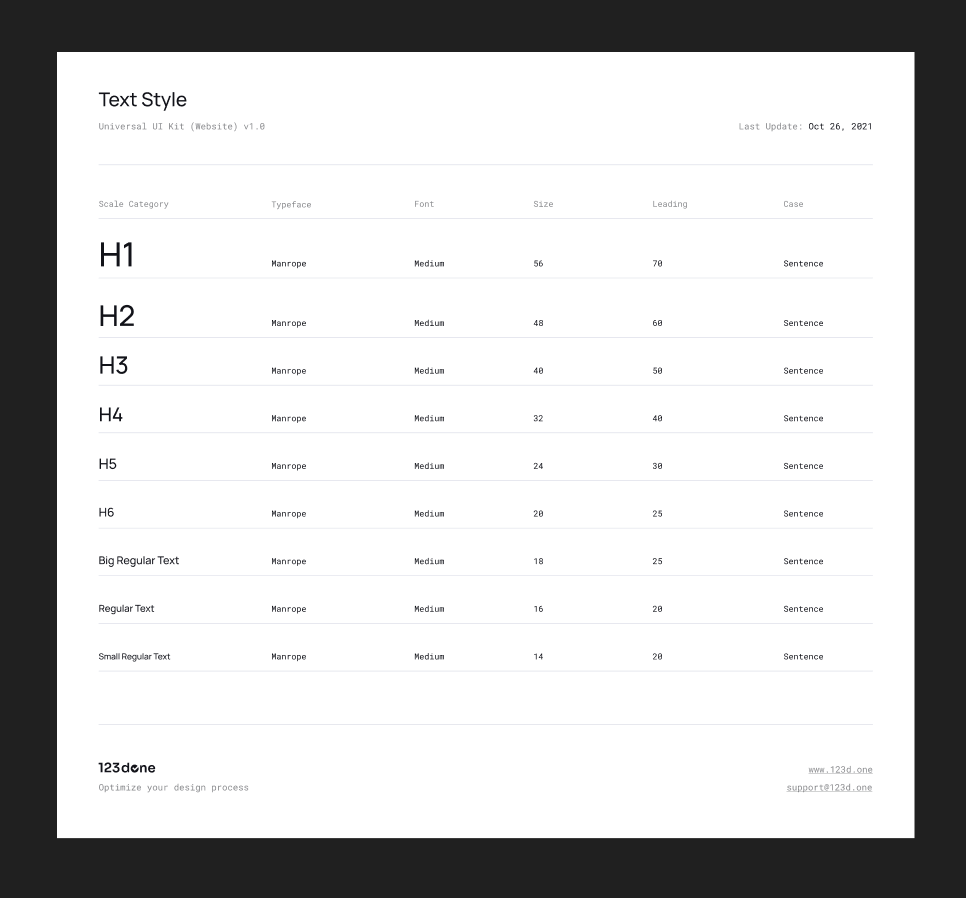Click size value 40 in H3 row
This screenshot has width=966, height=898.
[x=538, y=371]
